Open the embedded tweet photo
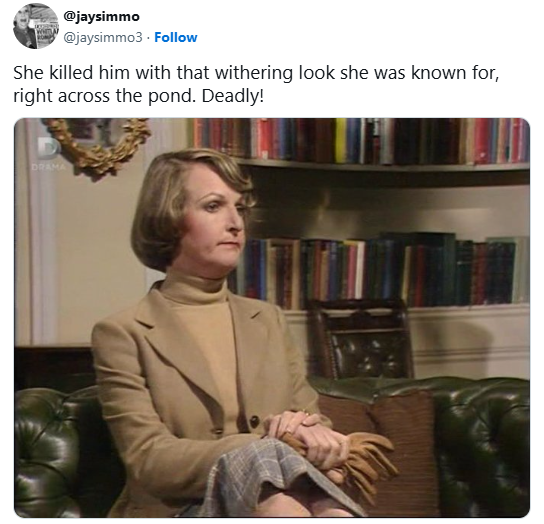The height and width of the screenshot is (524, 544). (x=272, y=318)
